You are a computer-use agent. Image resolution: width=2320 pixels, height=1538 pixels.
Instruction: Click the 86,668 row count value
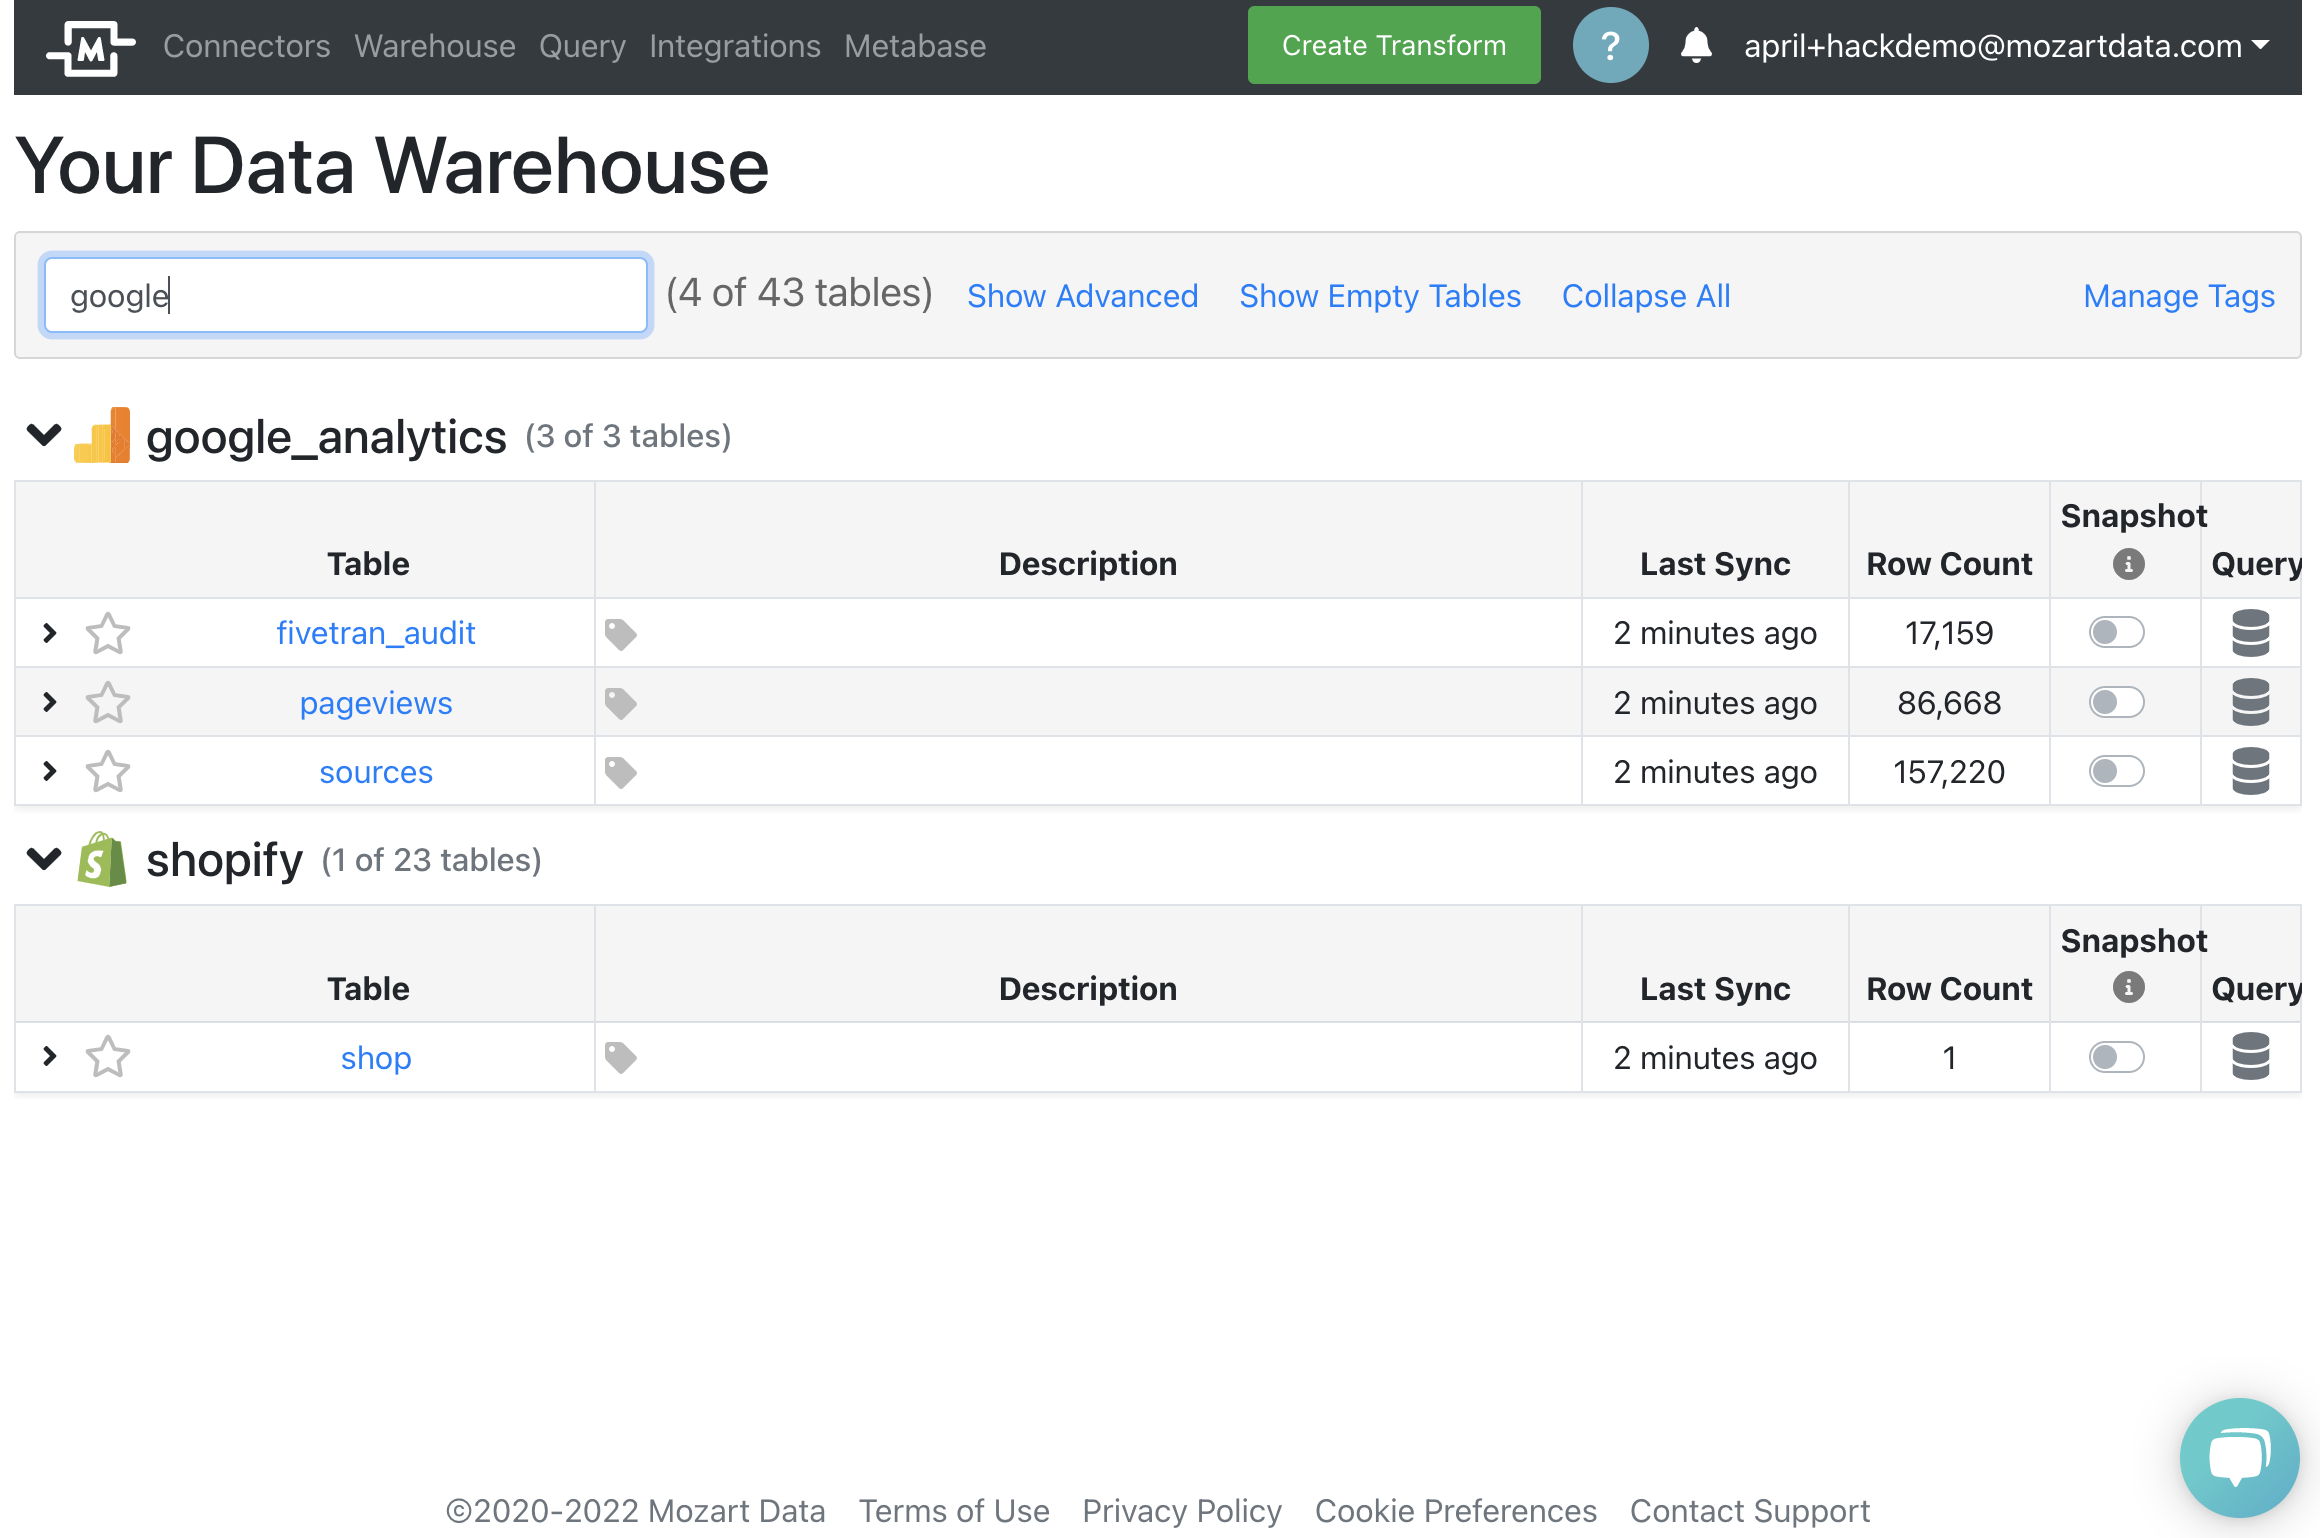pos(1949,703)
